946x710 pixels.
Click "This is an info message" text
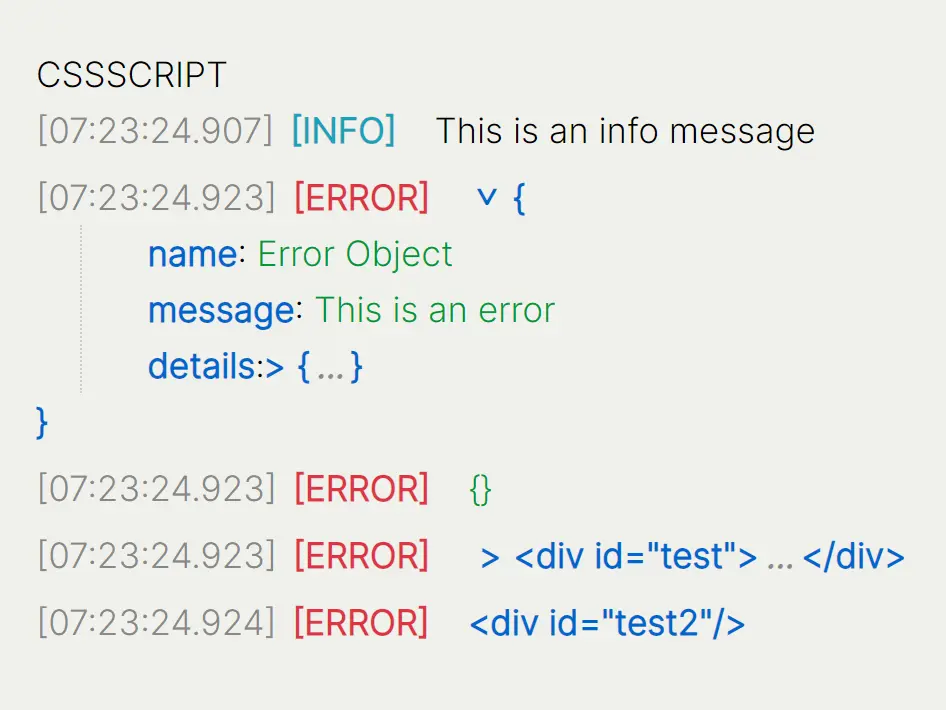625,131
